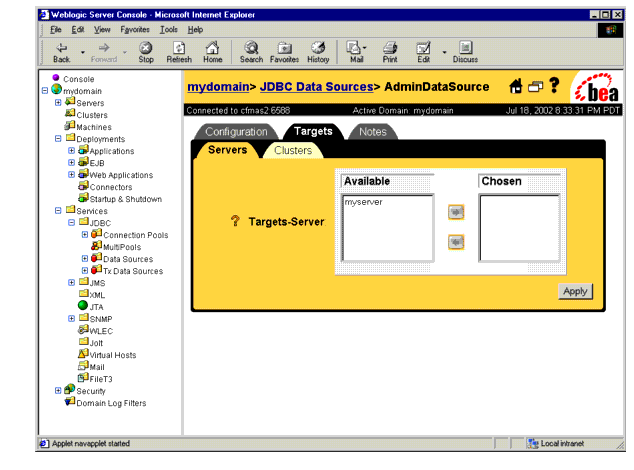Viewport: 634px width, 470px height.
Task: Open the Back button dropdown arrow
Action: [x=82, y=52]
